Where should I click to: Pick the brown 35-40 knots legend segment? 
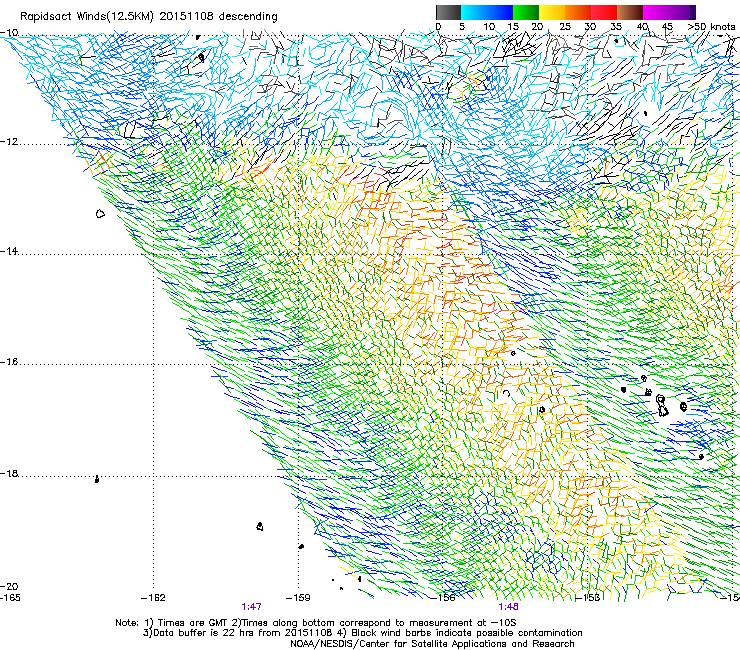point(630,12)
